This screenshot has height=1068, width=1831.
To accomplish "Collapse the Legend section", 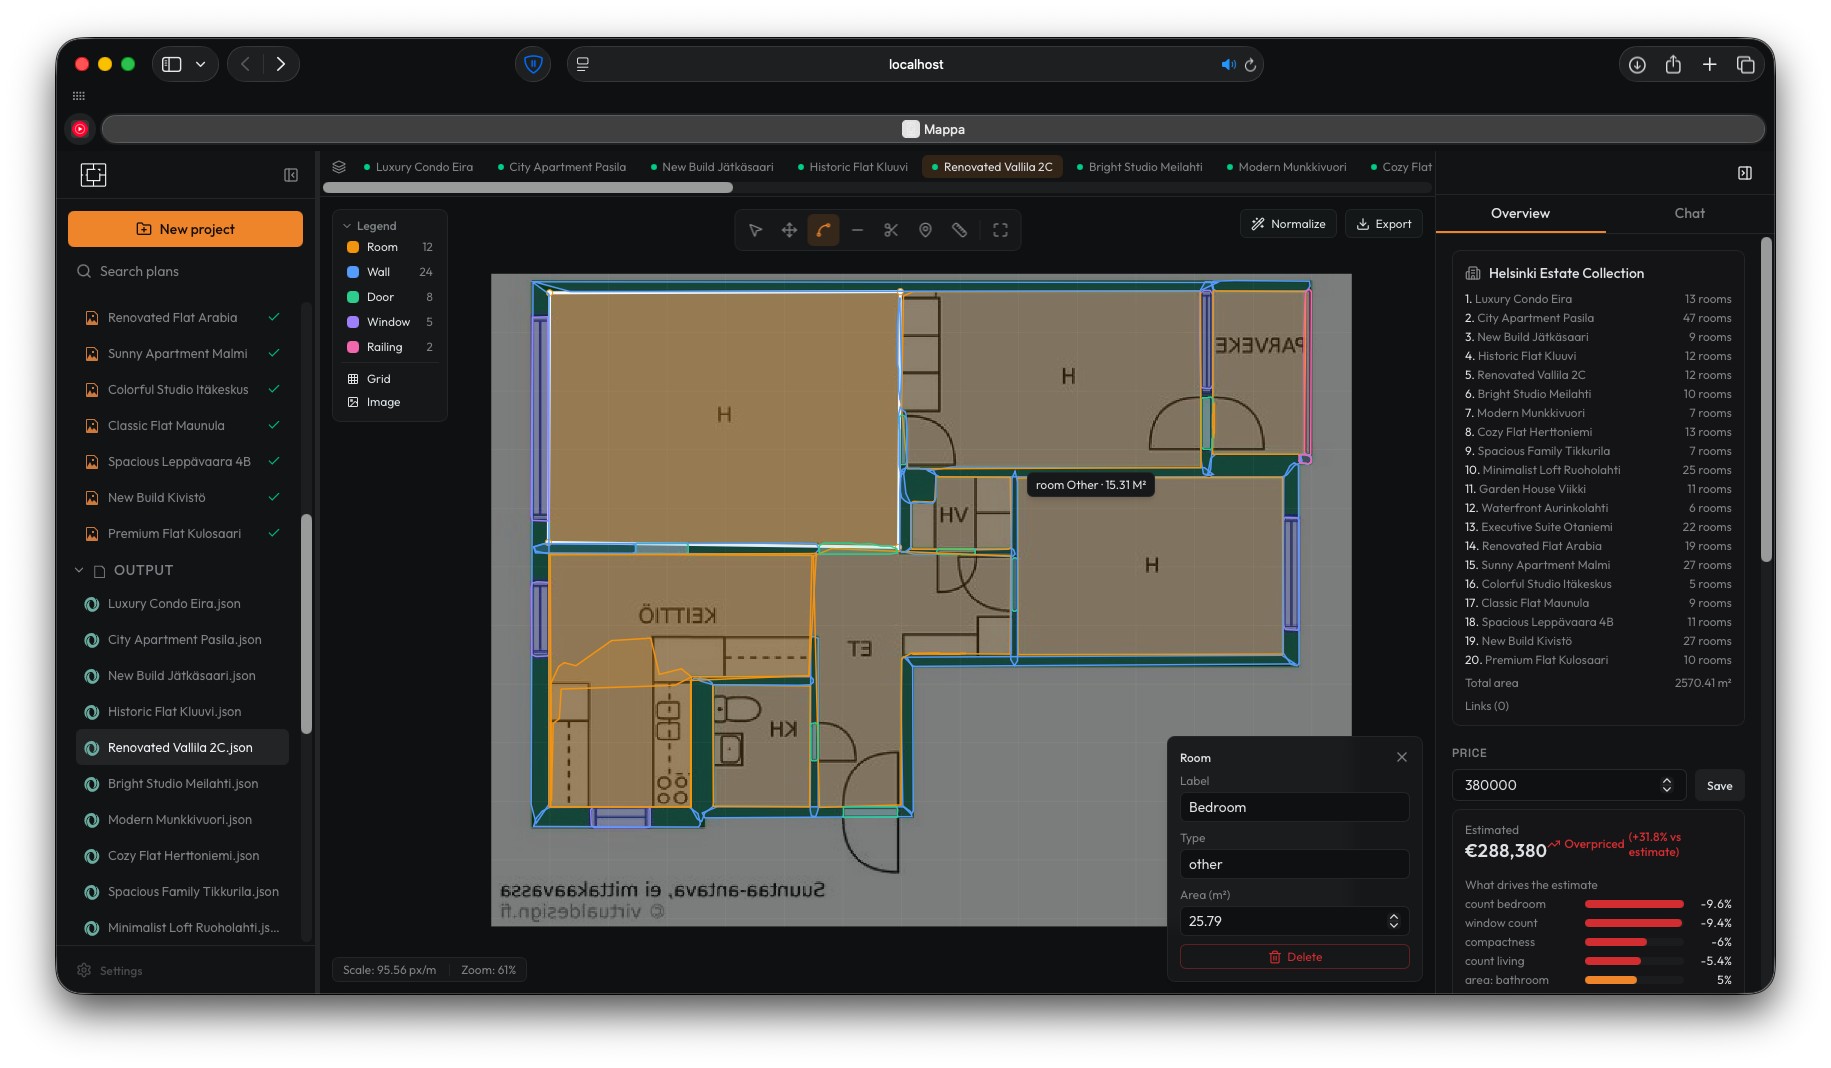I will pyautogui.click(x=369, y=226).
